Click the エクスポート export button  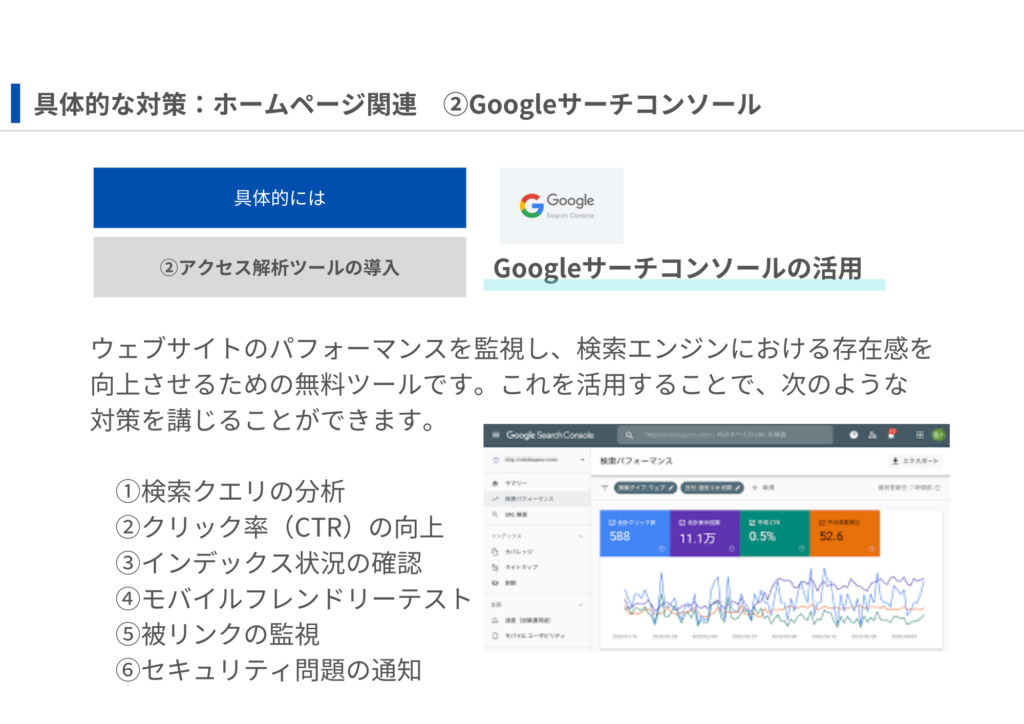(x=914, y=461)
